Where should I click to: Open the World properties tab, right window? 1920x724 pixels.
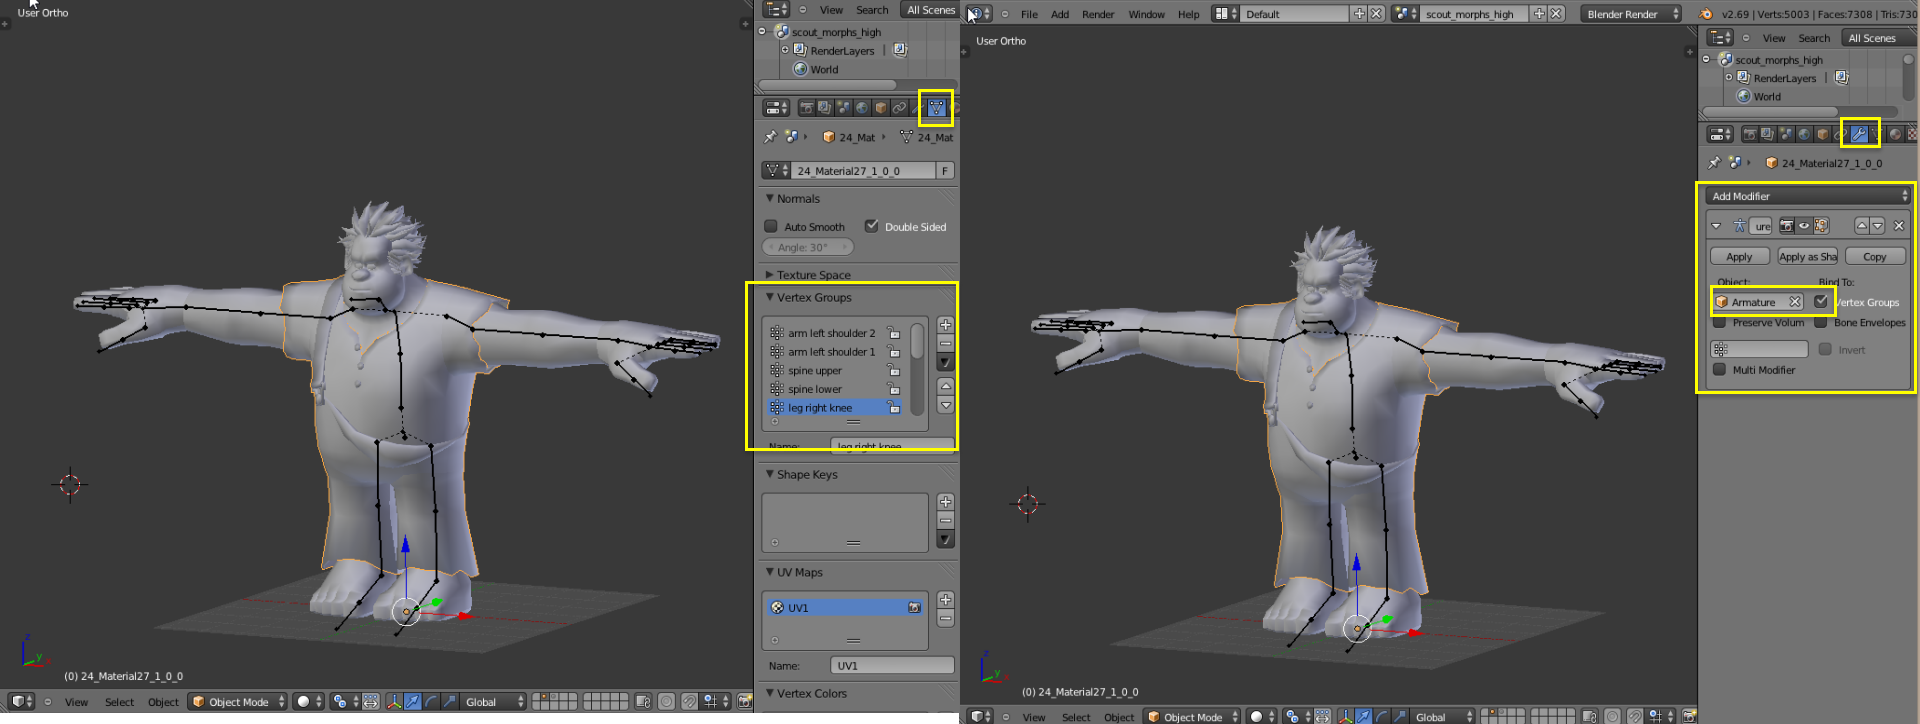(x=1804, y=134)
